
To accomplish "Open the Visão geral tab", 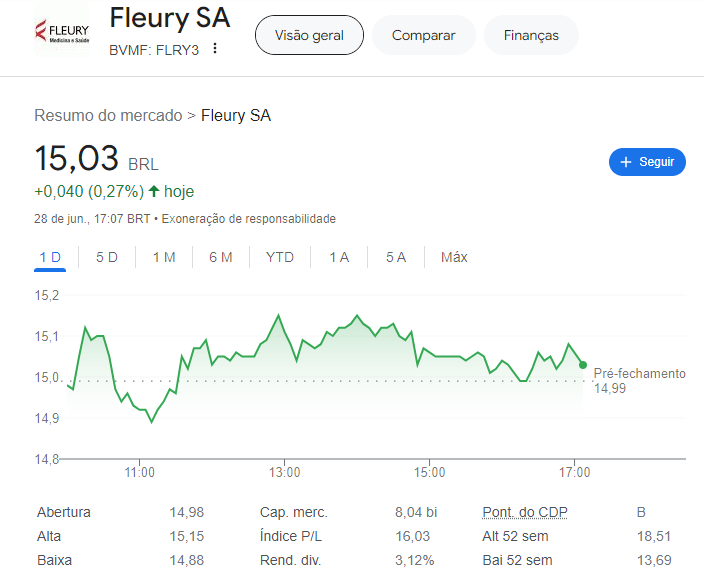I will (309, 35).
